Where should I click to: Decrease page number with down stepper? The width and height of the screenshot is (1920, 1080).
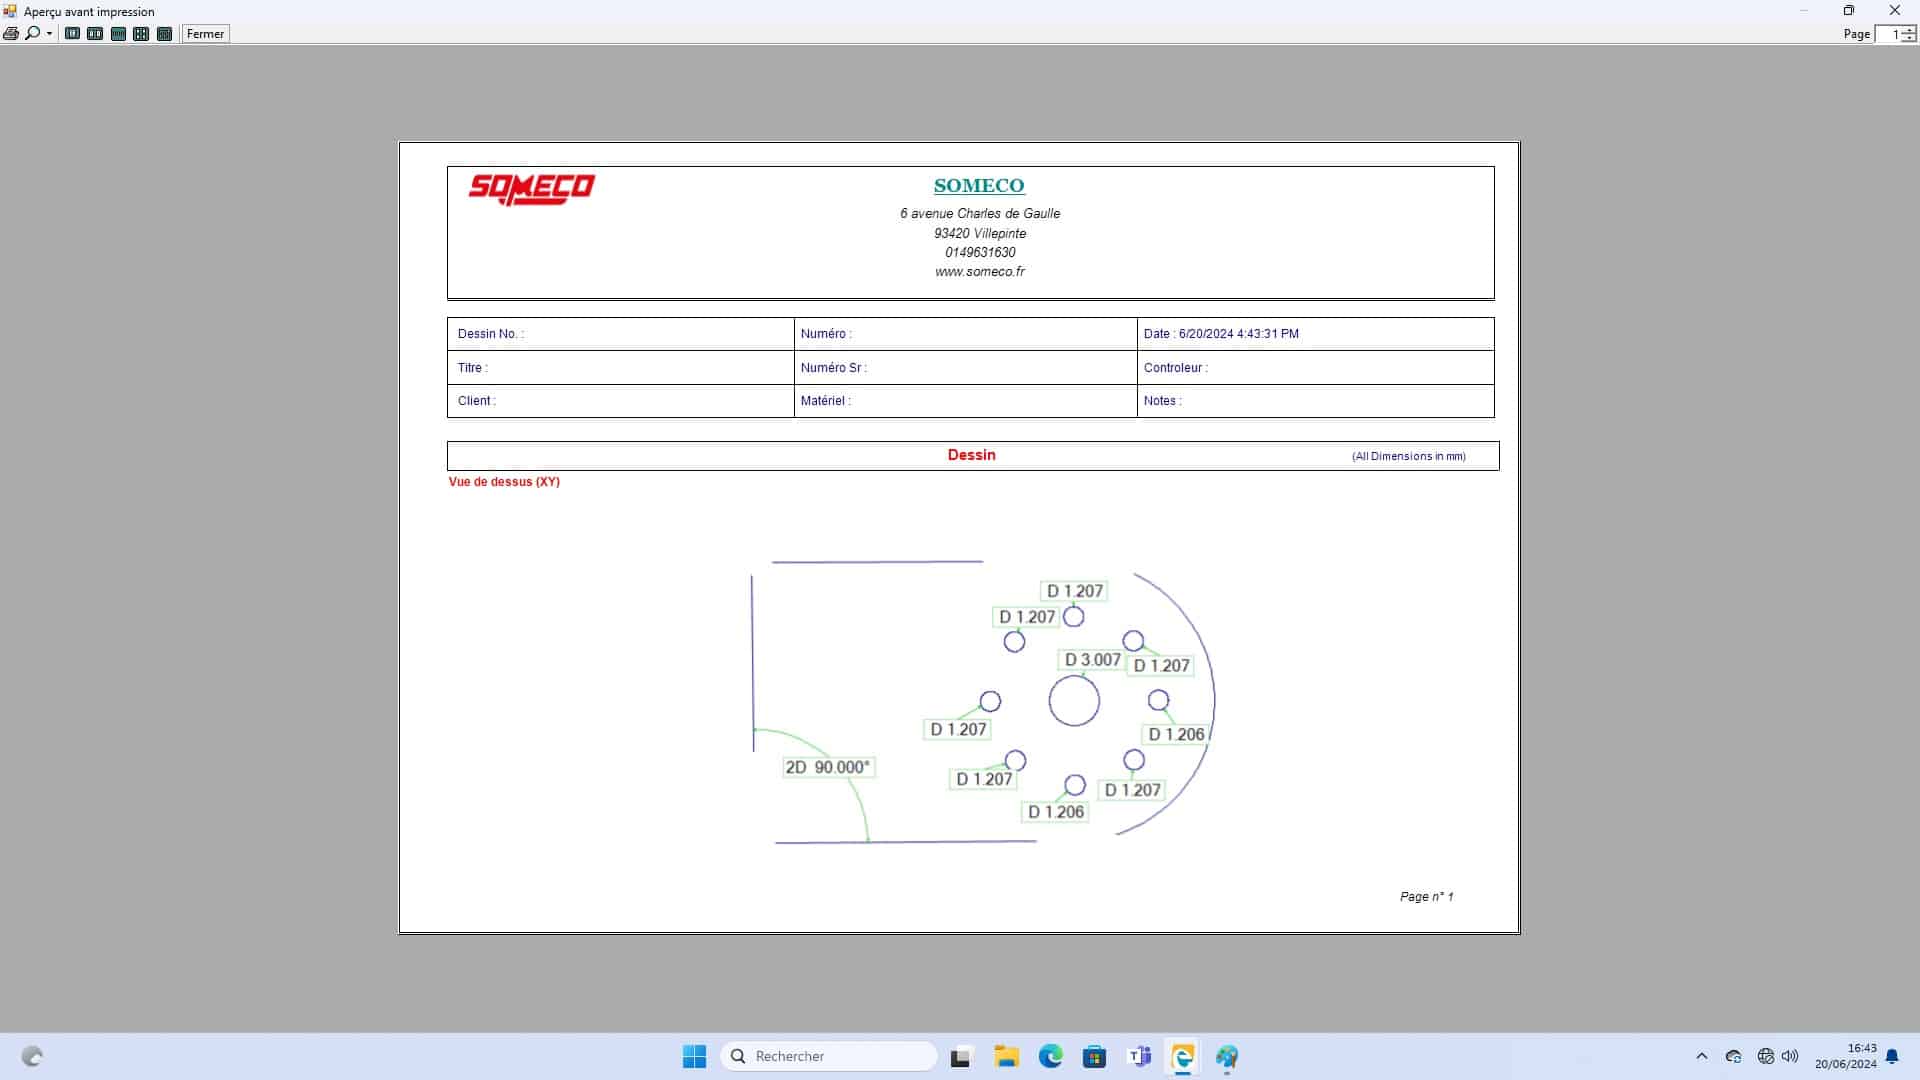[1909, 38]
